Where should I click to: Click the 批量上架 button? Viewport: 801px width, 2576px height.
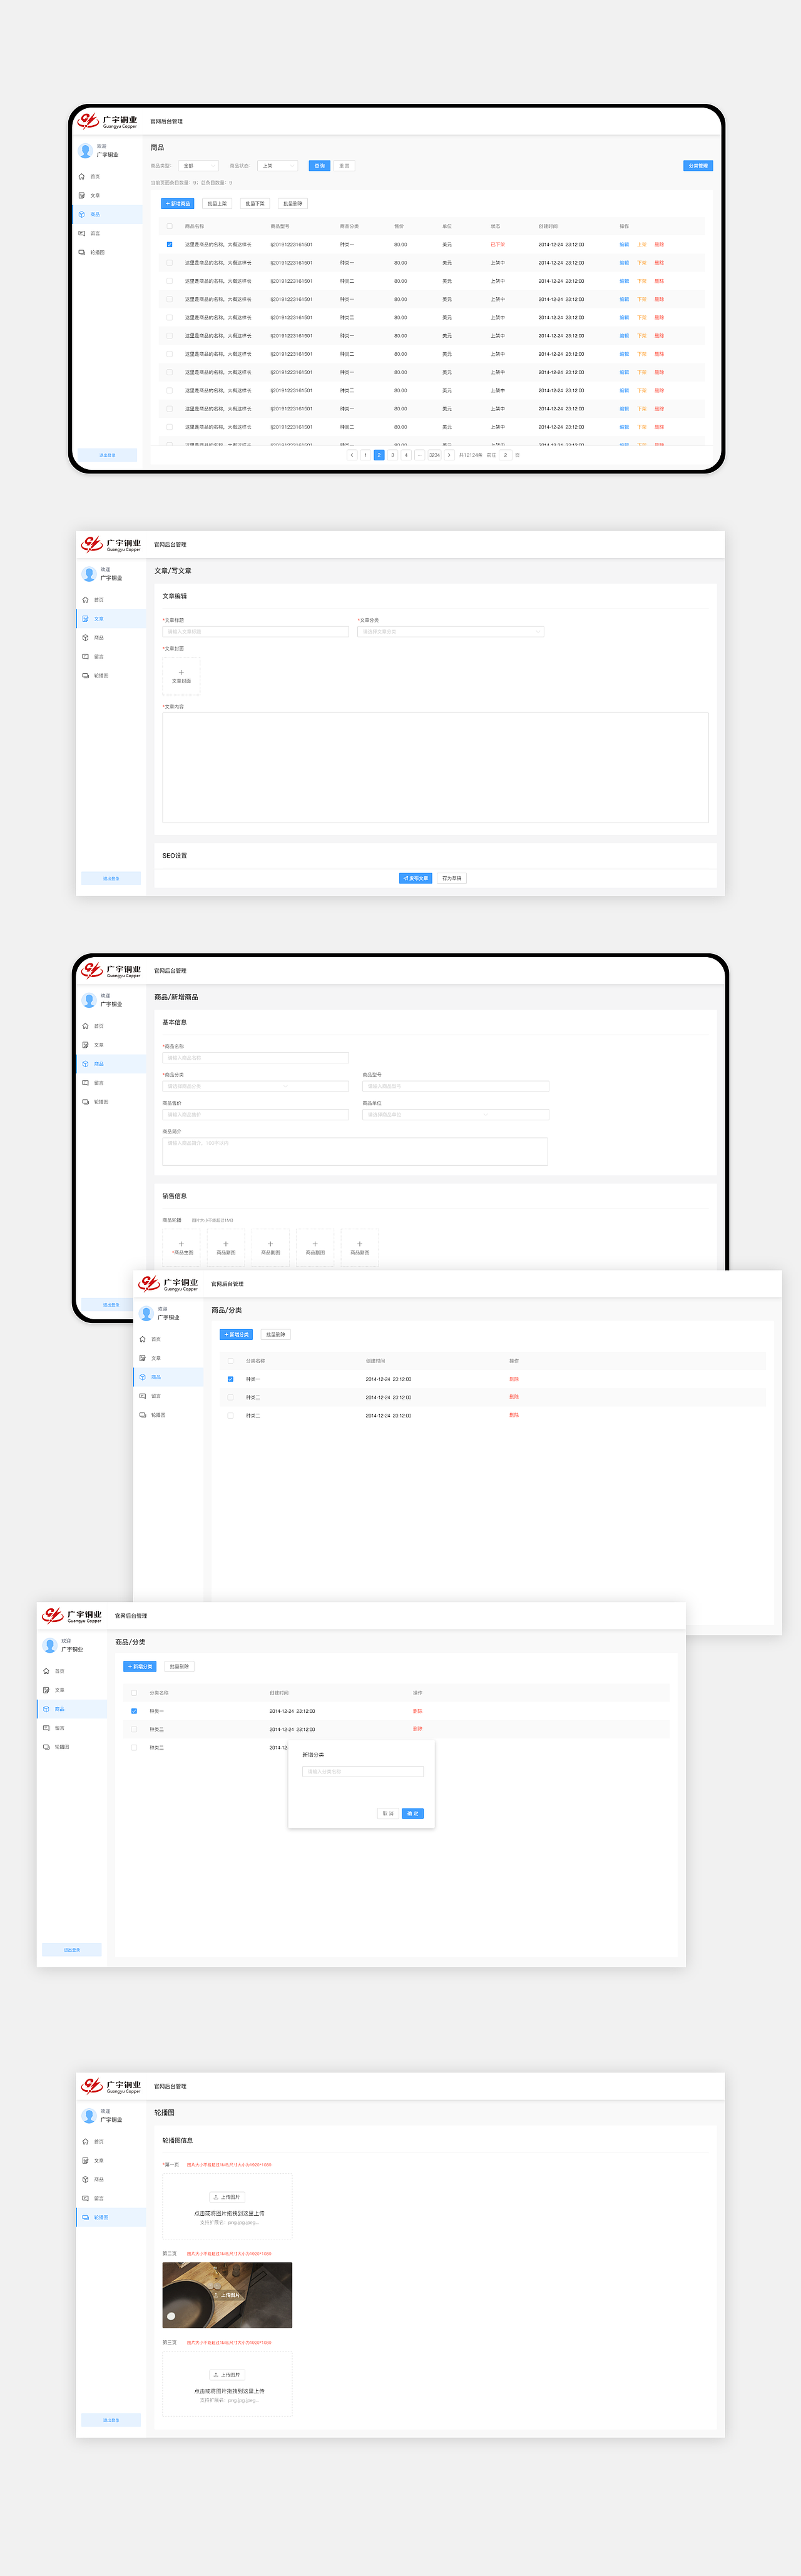[217, 204]
